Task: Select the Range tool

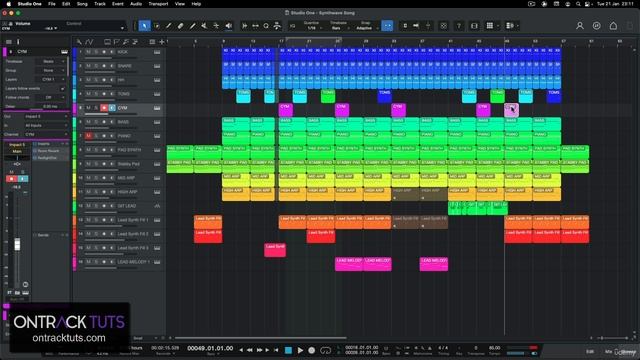Action: tap(156, 26)
